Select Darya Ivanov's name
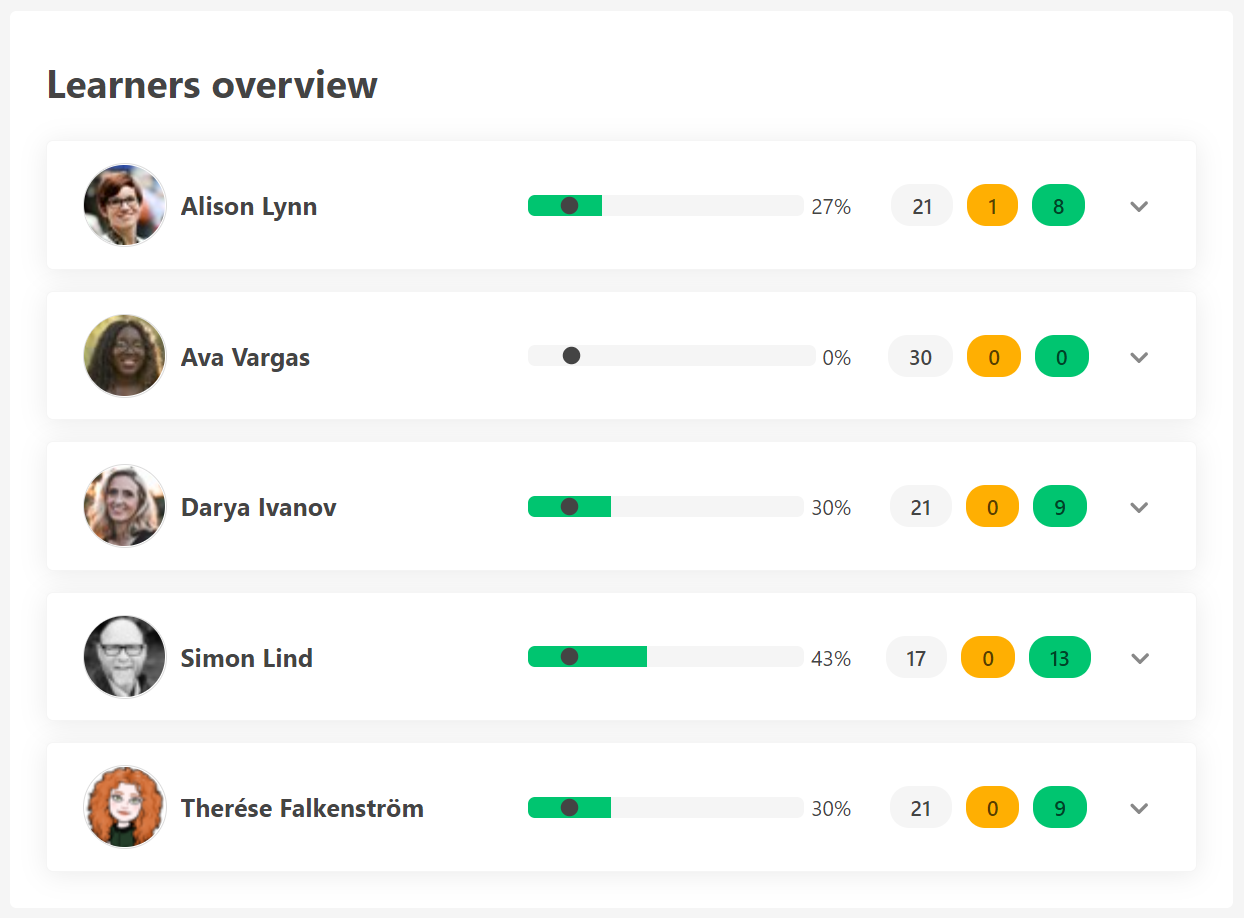Image resolution: width=1244 pixels, height=918 pixels. [258, 506]
